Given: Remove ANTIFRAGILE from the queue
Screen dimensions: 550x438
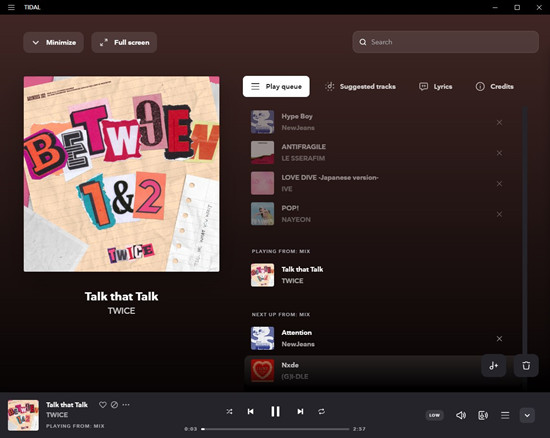Looking at the screenshot, I should point(499,153).
